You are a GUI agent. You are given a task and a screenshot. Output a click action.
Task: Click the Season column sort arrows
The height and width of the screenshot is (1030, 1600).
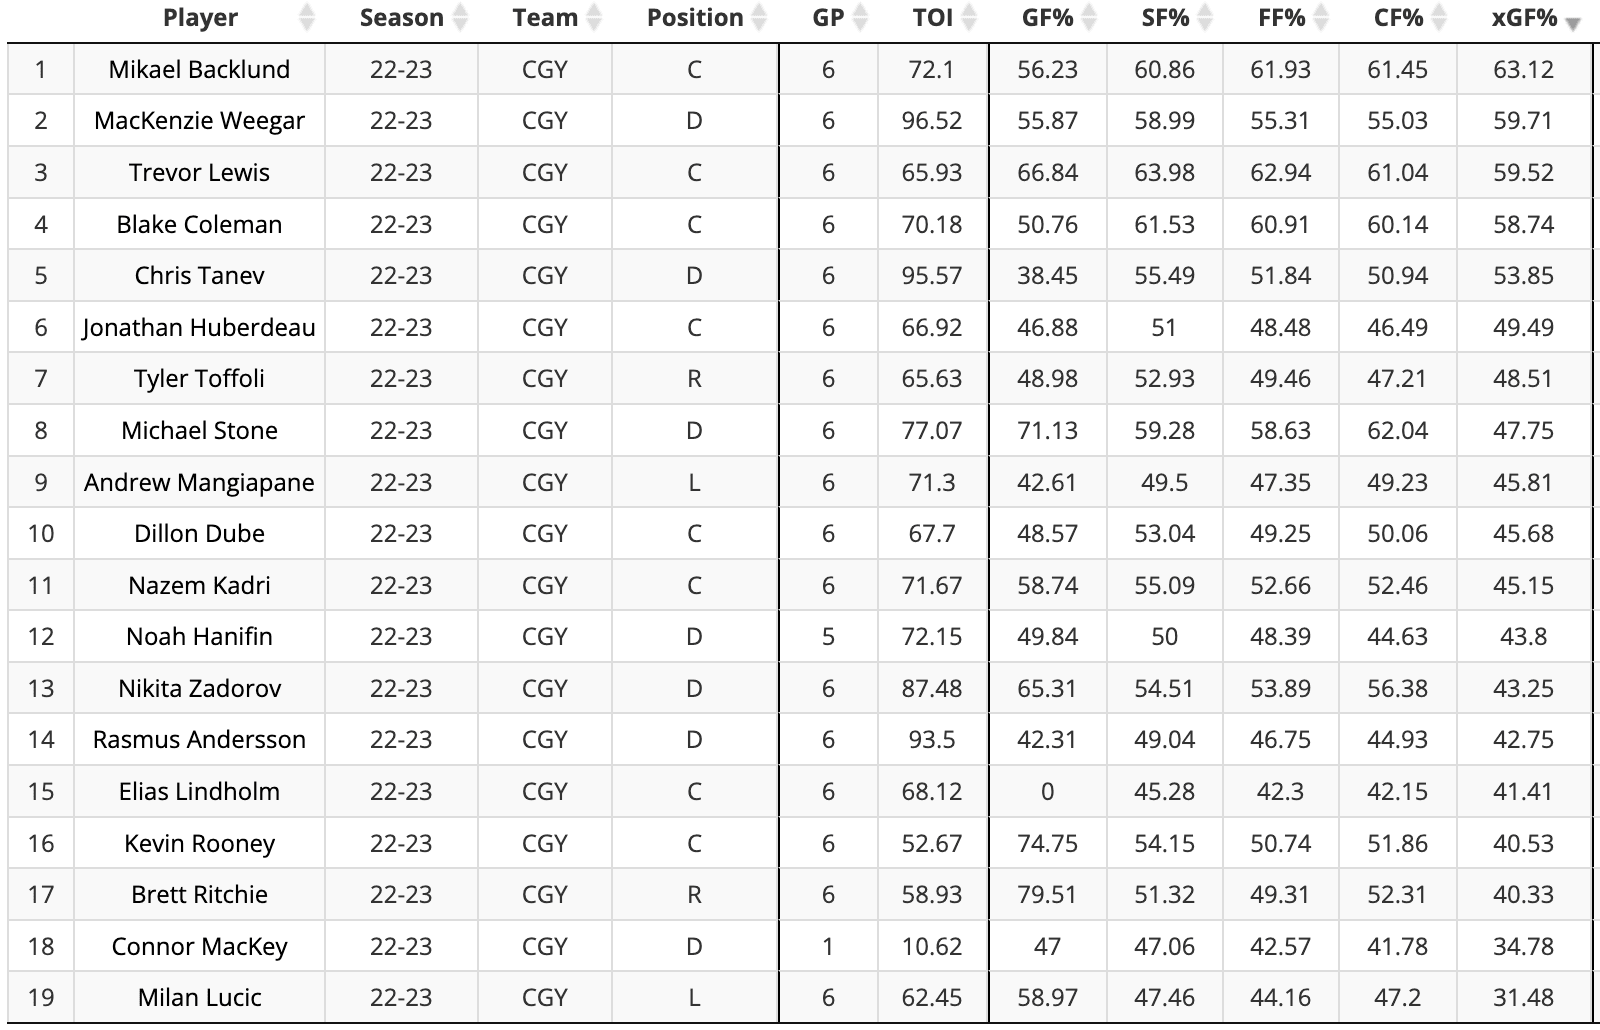(x=460, y=18)
